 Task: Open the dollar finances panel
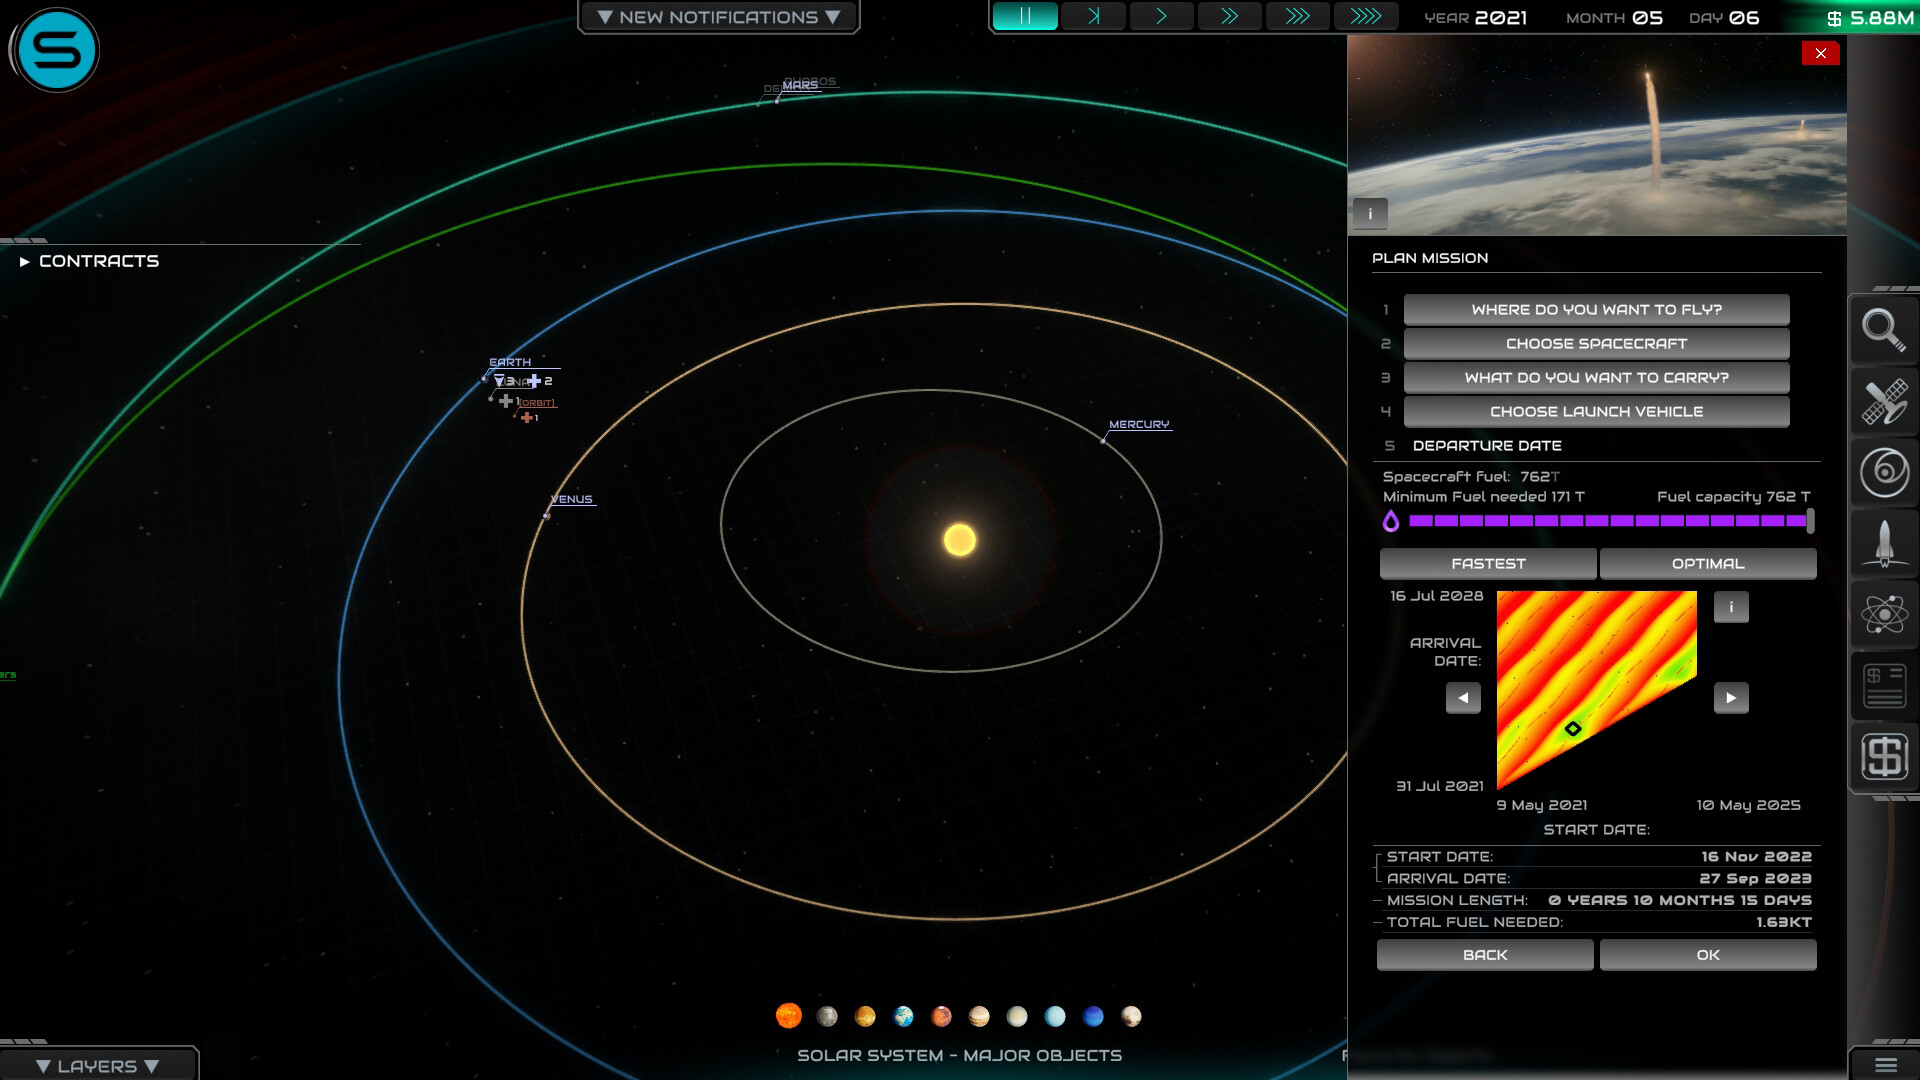coord(1884,756)
